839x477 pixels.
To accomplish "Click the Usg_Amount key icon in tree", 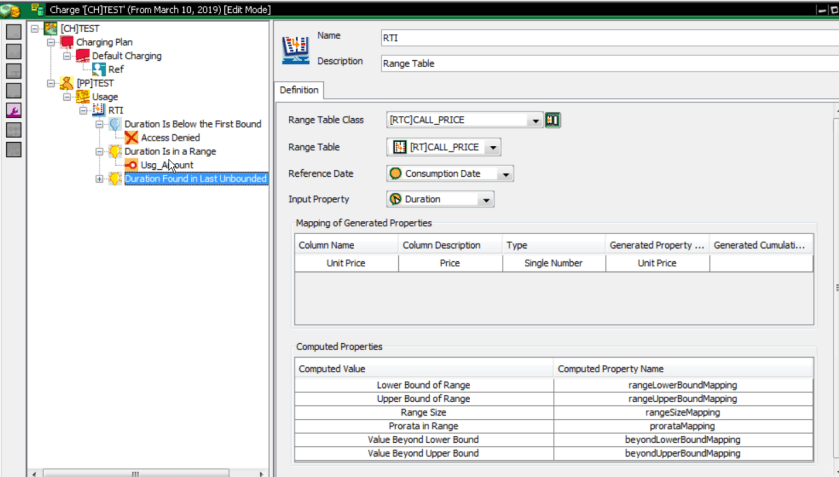I will click(131, 165).
